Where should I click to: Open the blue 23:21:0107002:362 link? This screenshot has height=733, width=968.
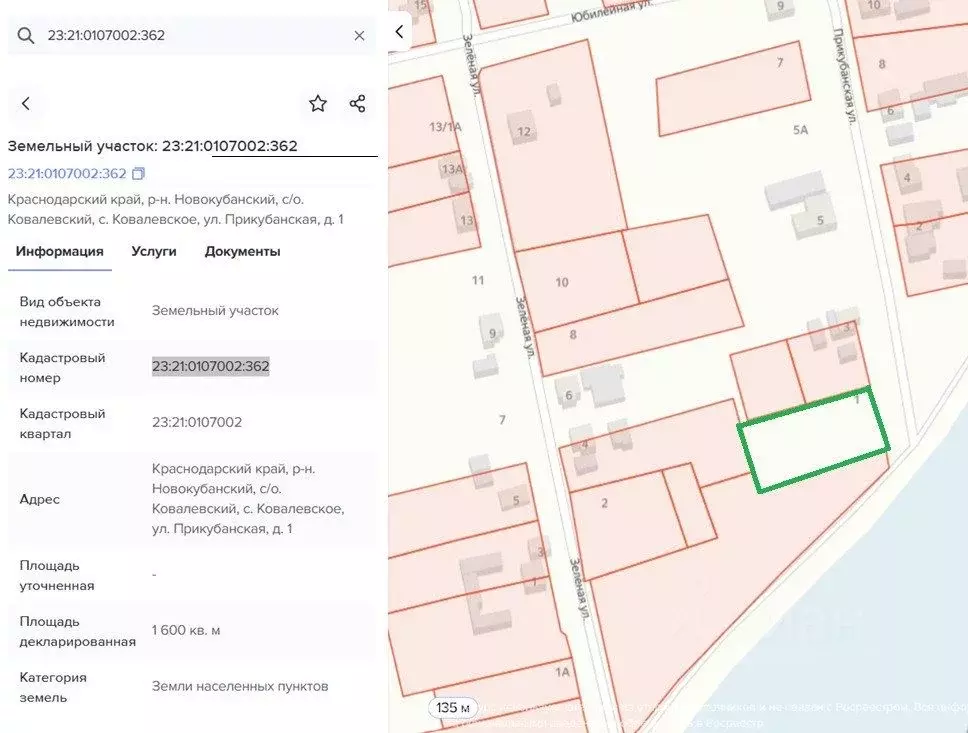click(67, 174)
